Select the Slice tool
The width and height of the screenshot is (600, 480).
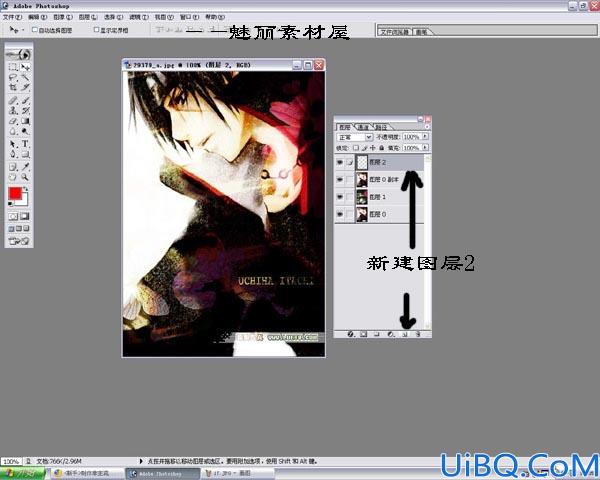point(25,87)
